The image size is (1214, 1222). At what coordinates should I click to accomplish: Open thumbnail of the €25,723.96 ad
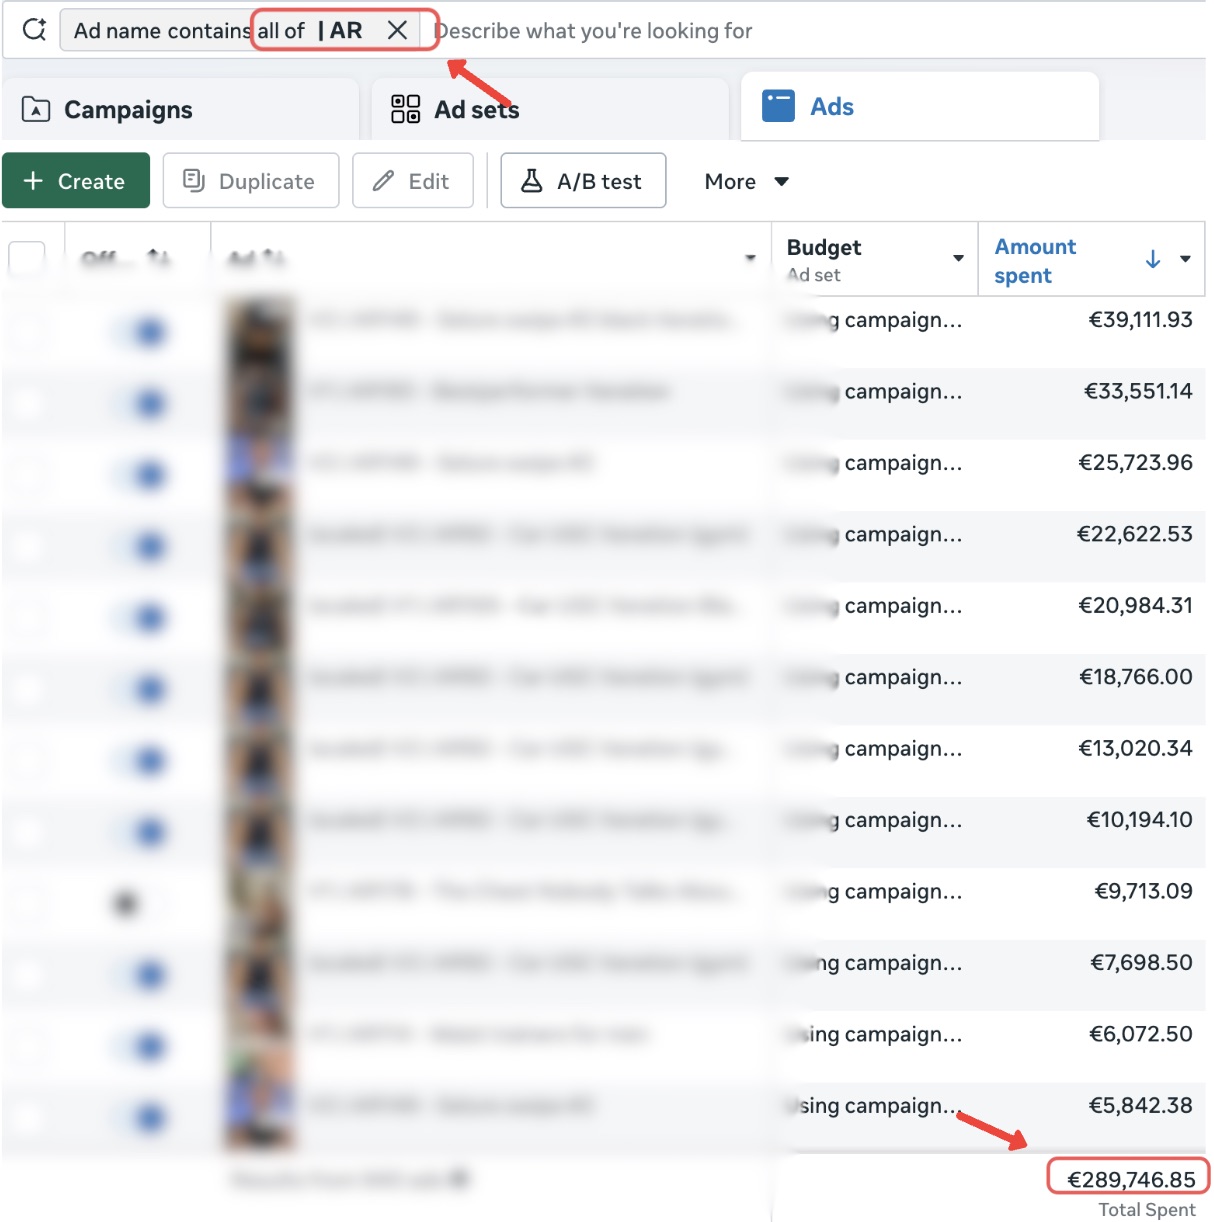(x=259, y=475)
